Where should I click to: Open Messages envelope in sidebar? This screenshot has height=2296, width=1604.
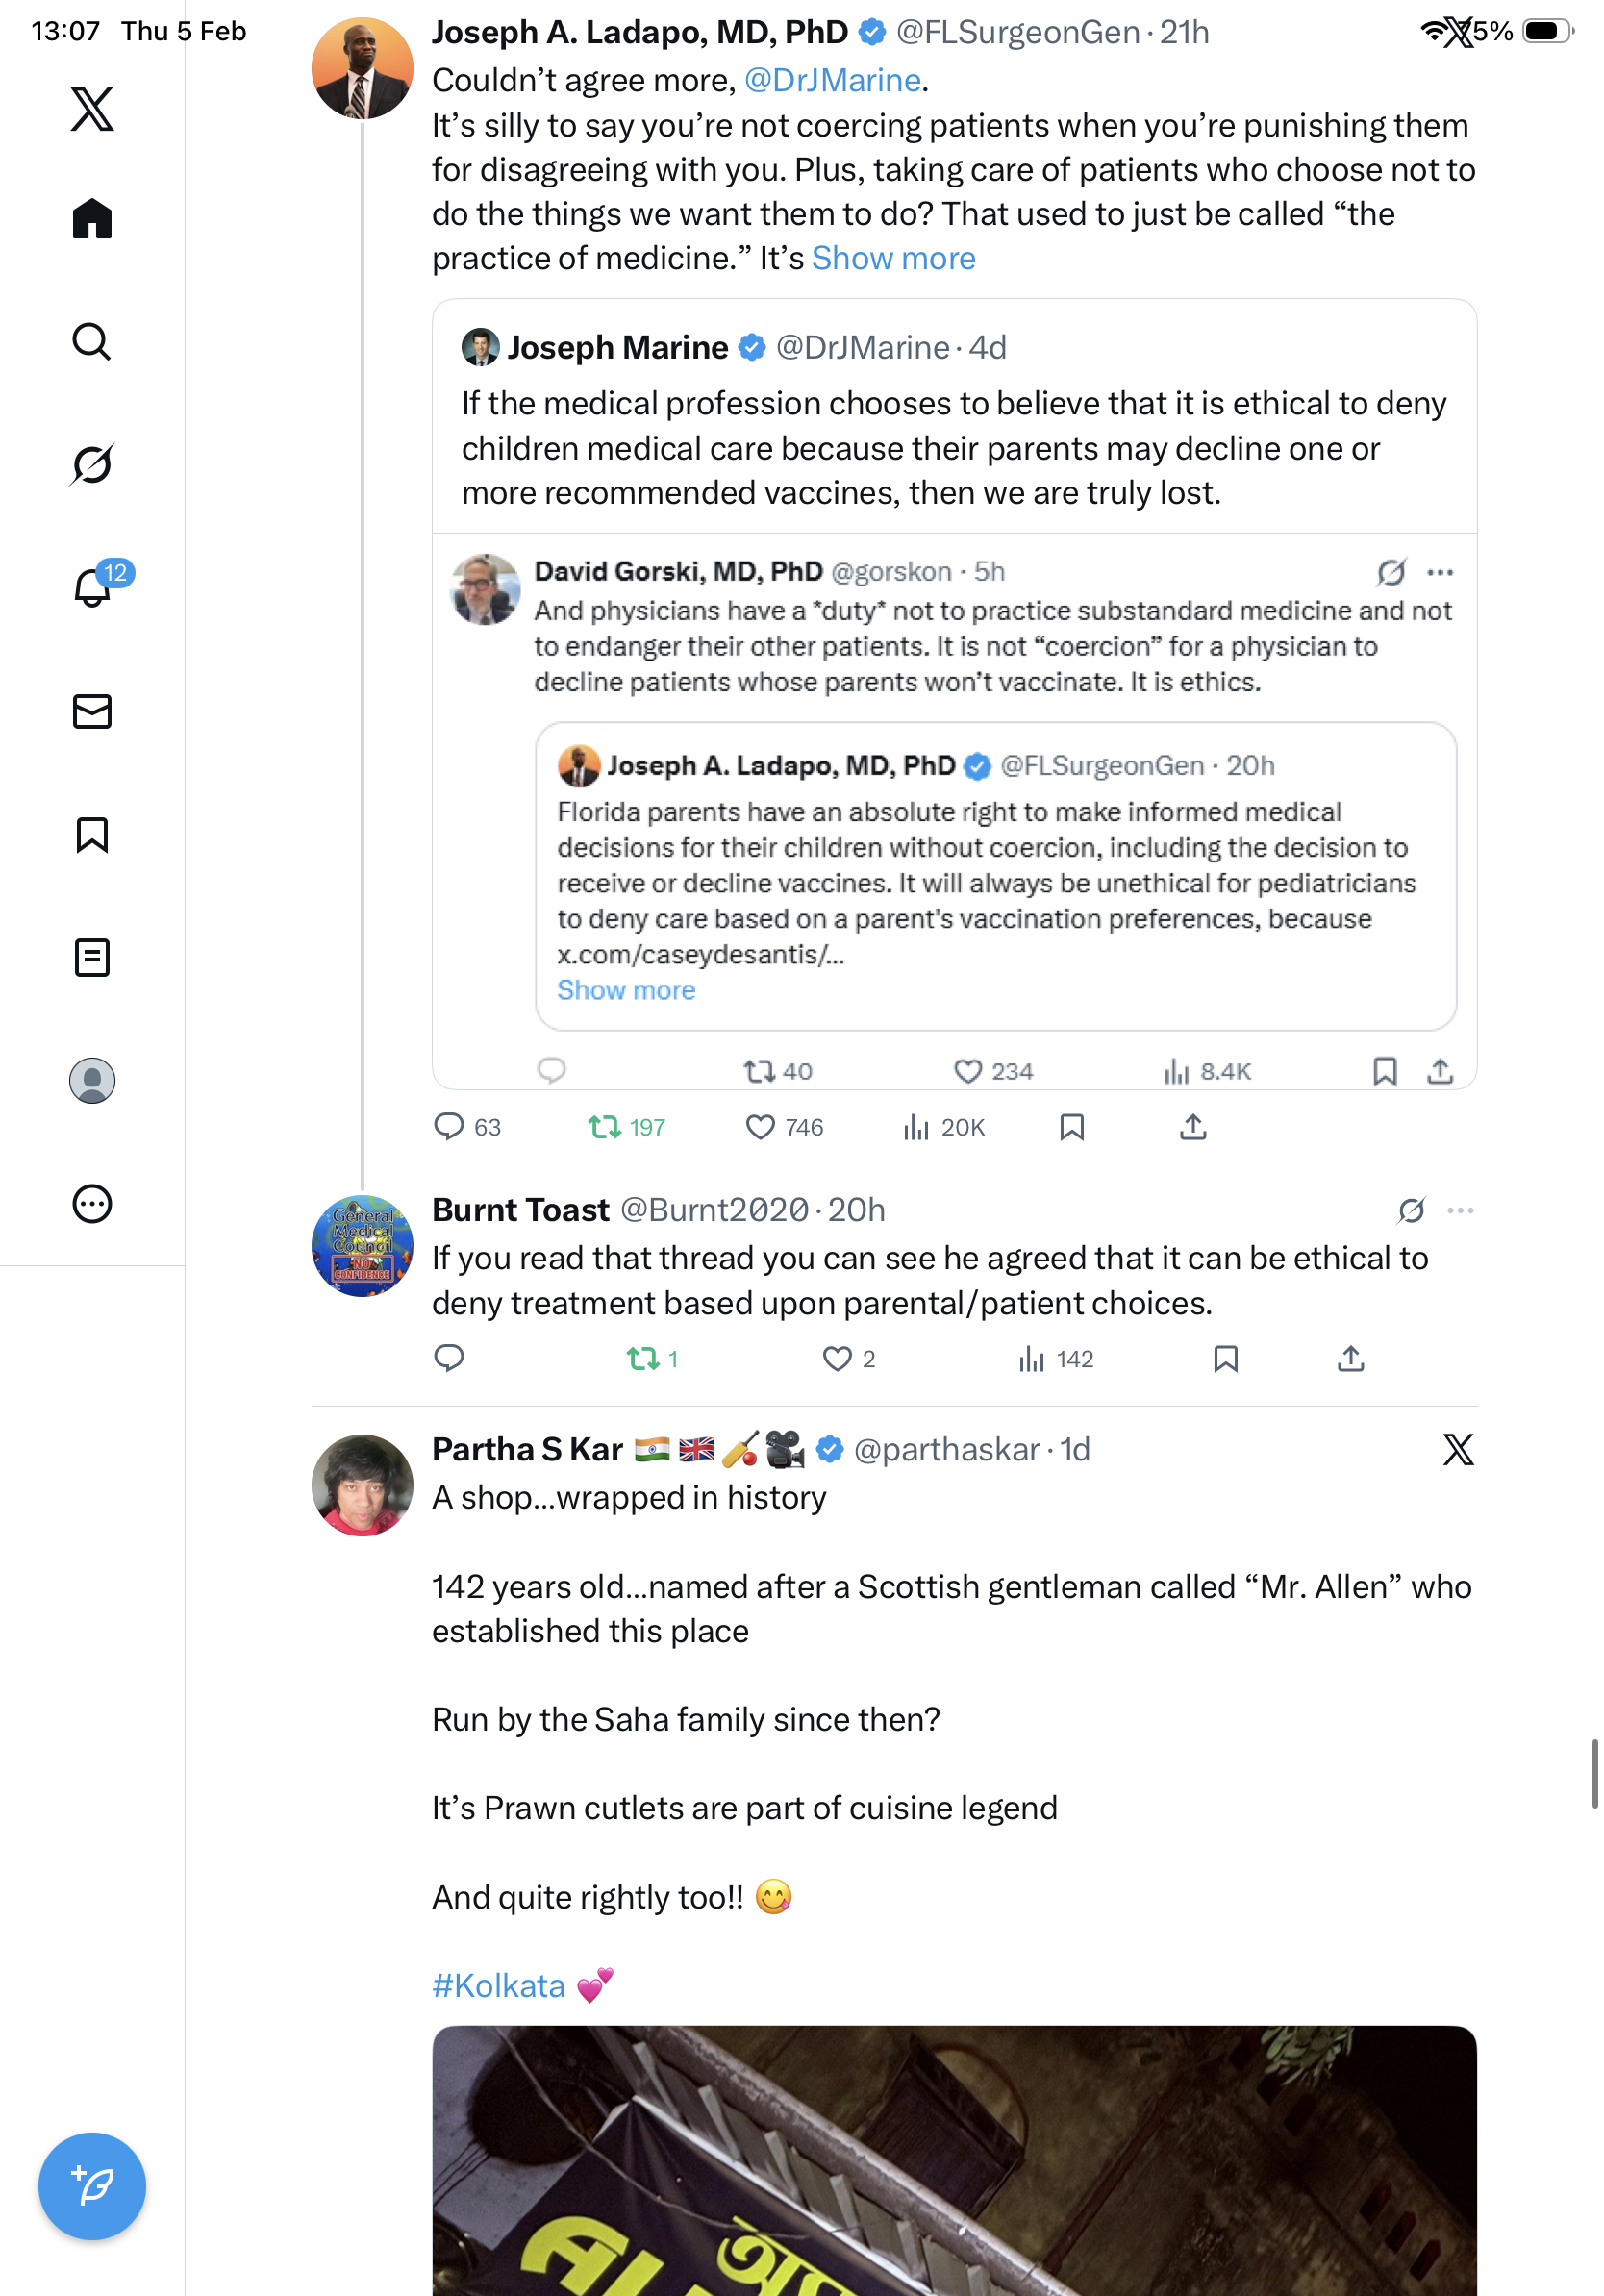(92, 711)
